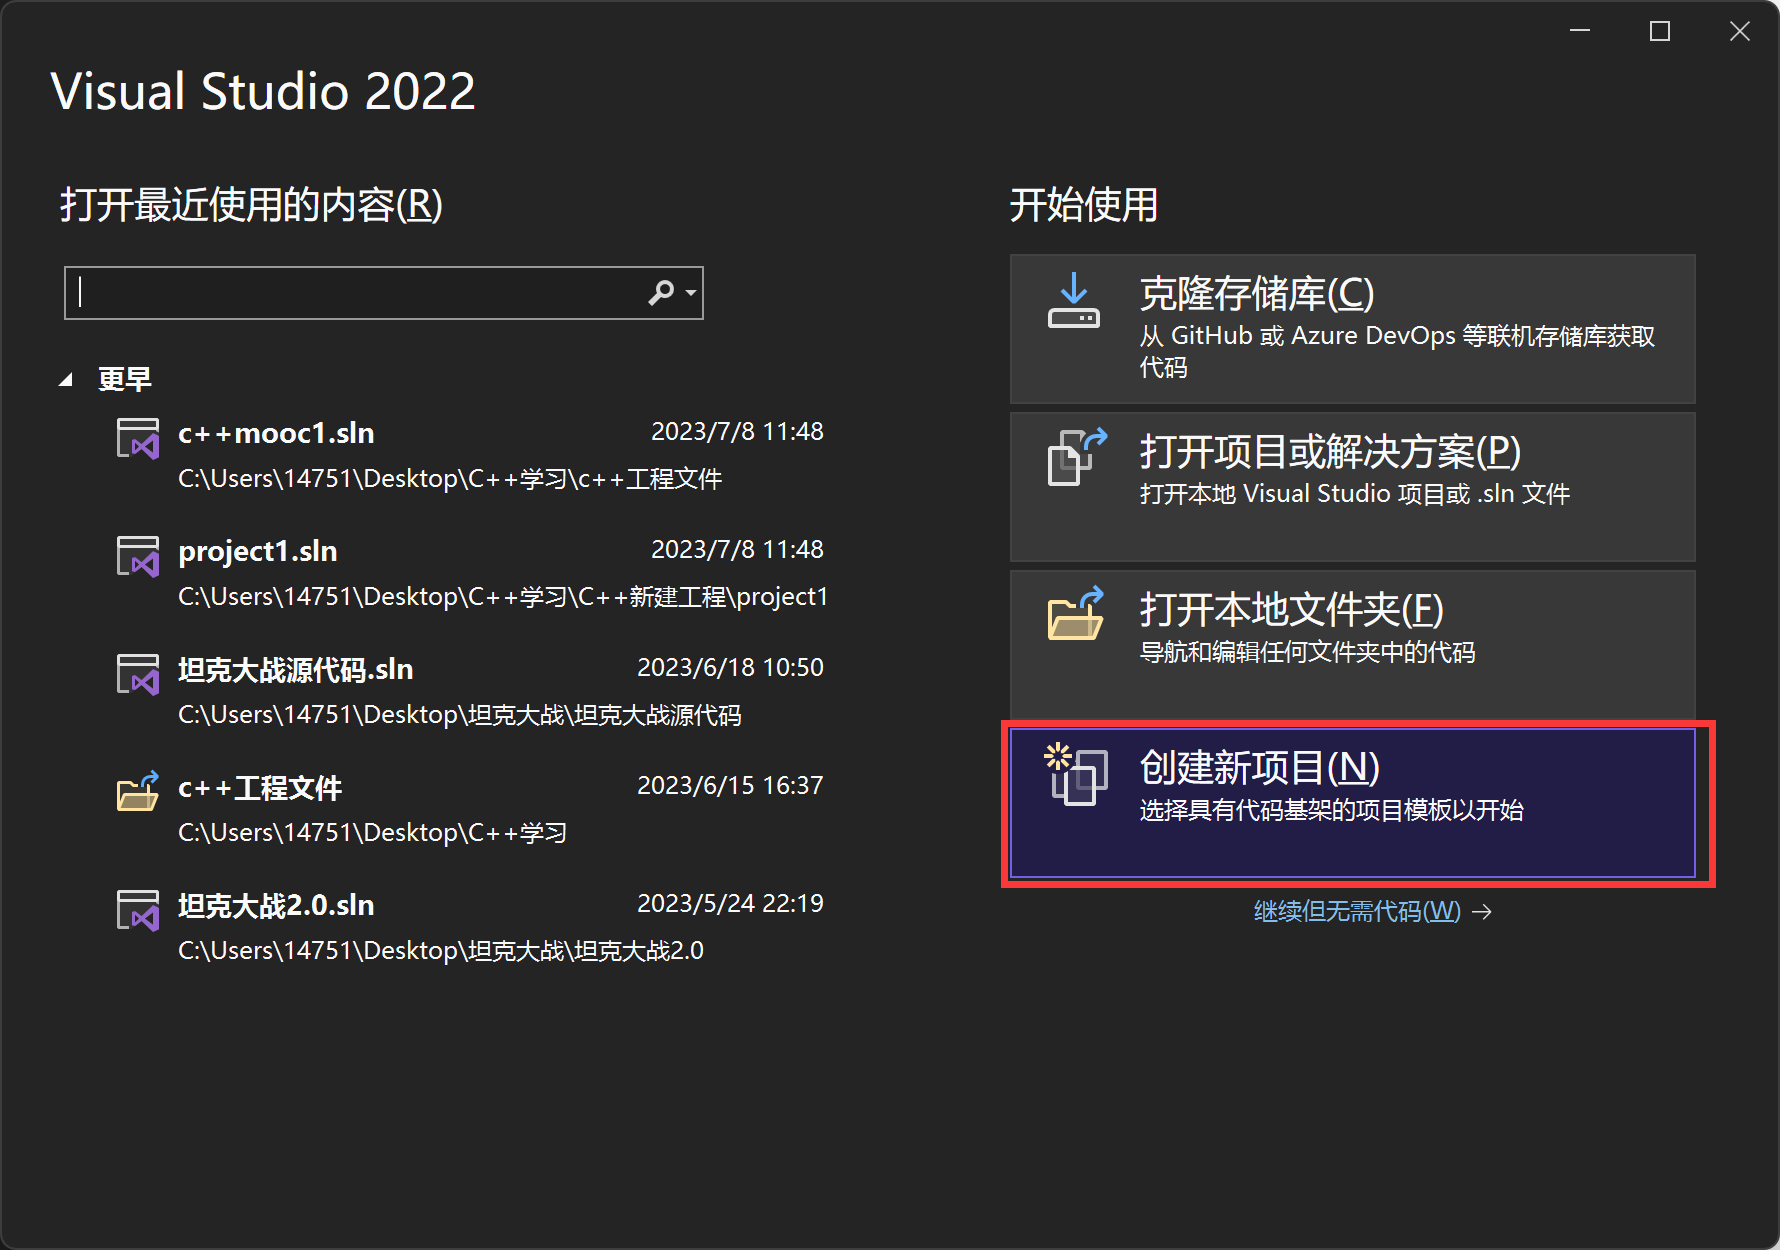This screenshot has width=1780, height=1250.
Task: Choose 创建新项目(N) card
Action: point(1353,803)
